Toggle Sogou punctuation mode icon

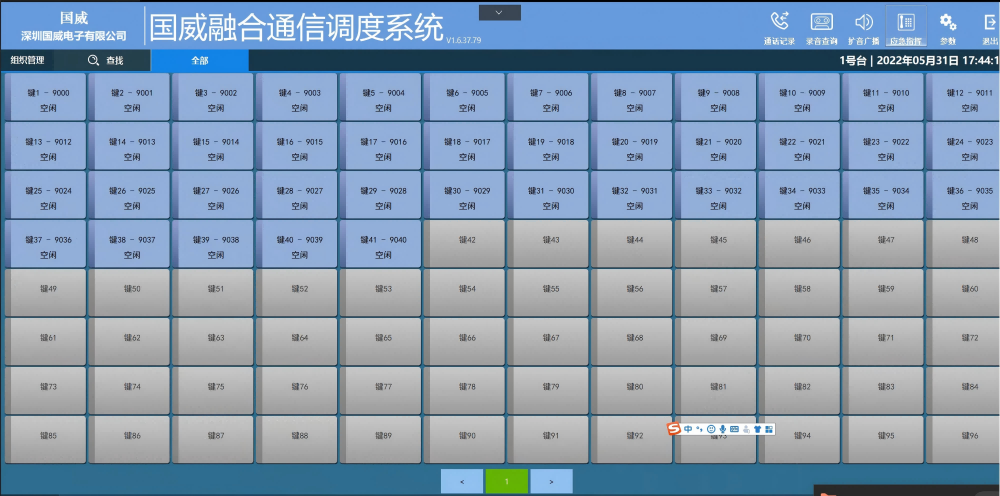[700, 429]
